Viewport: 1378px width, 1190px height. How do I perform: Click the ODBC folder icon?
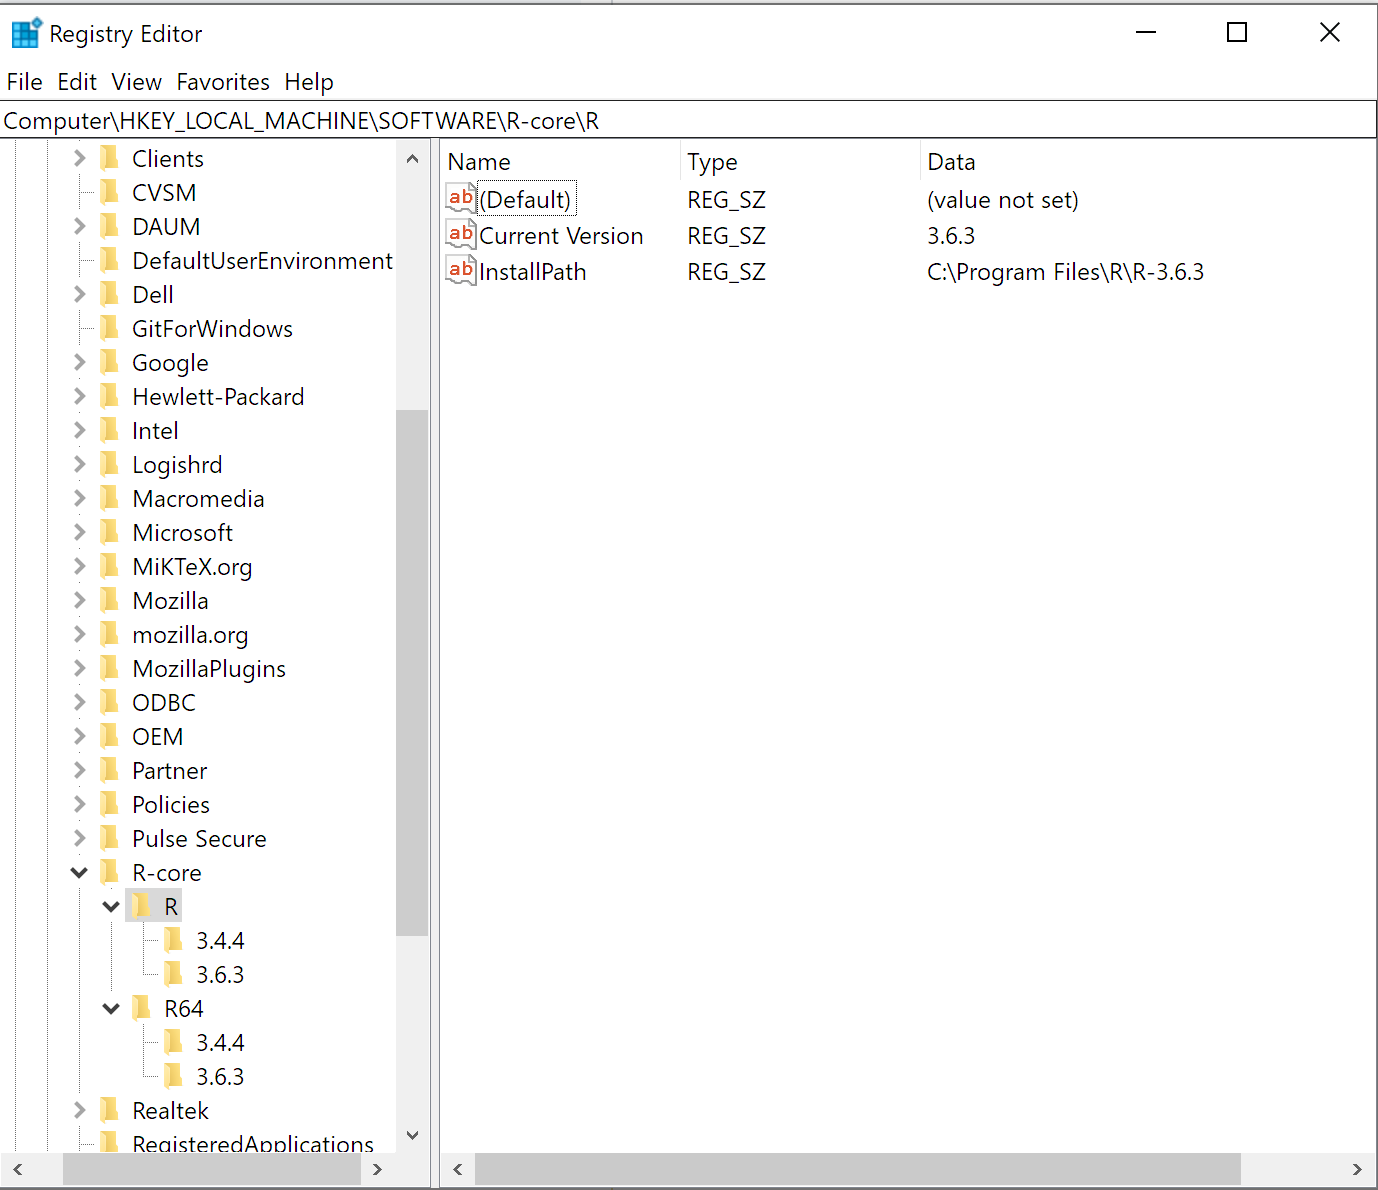(x=110, y=702)
